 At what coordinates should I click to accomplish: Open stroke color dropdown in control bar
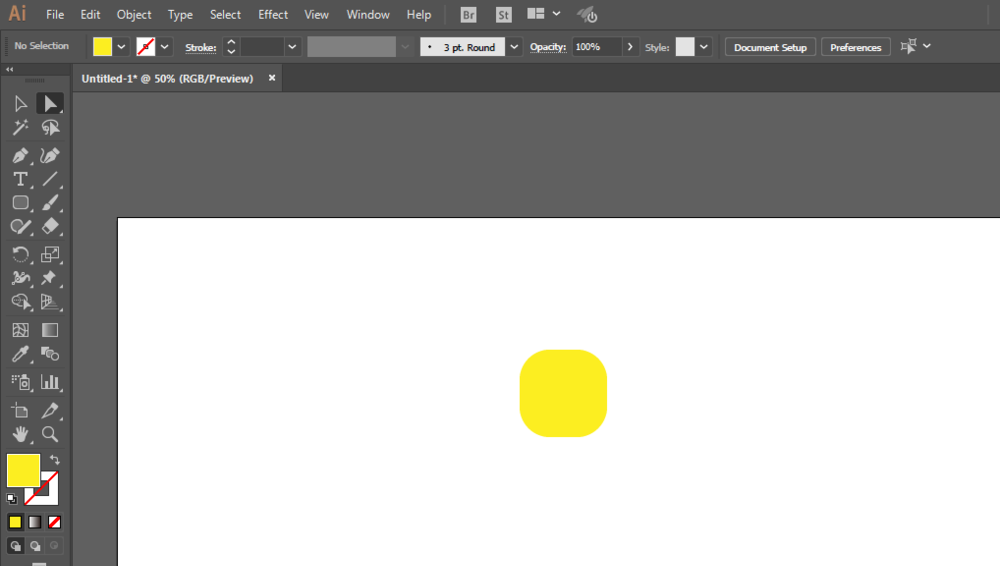[165, 47]
